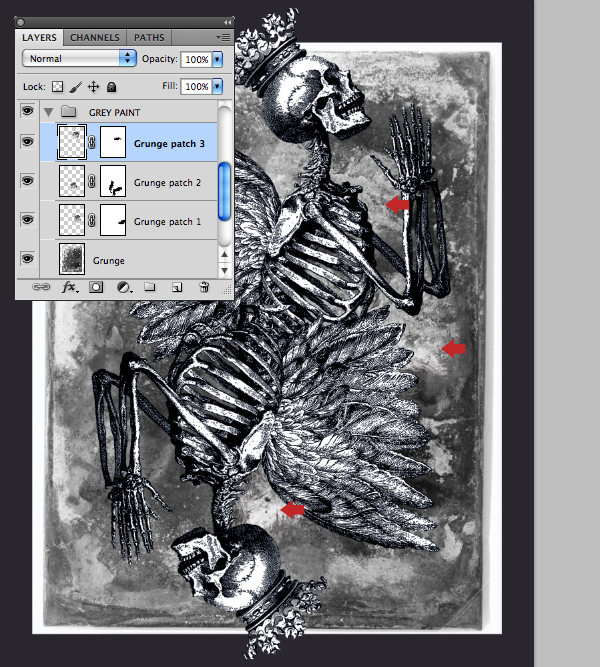Toggle Lock position move icon
The height and width of the screenshot is (667, 600).
94,87
